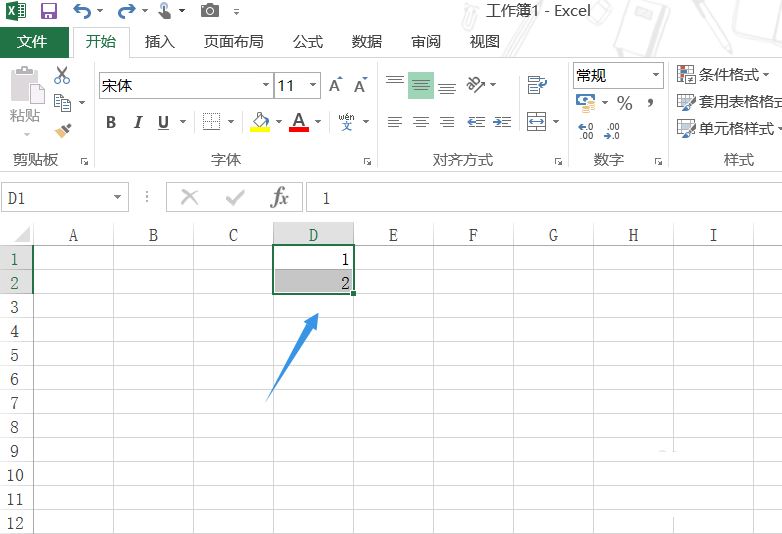Click the green 文件 button
Screen dimensions: 782x534
point(33,41)
